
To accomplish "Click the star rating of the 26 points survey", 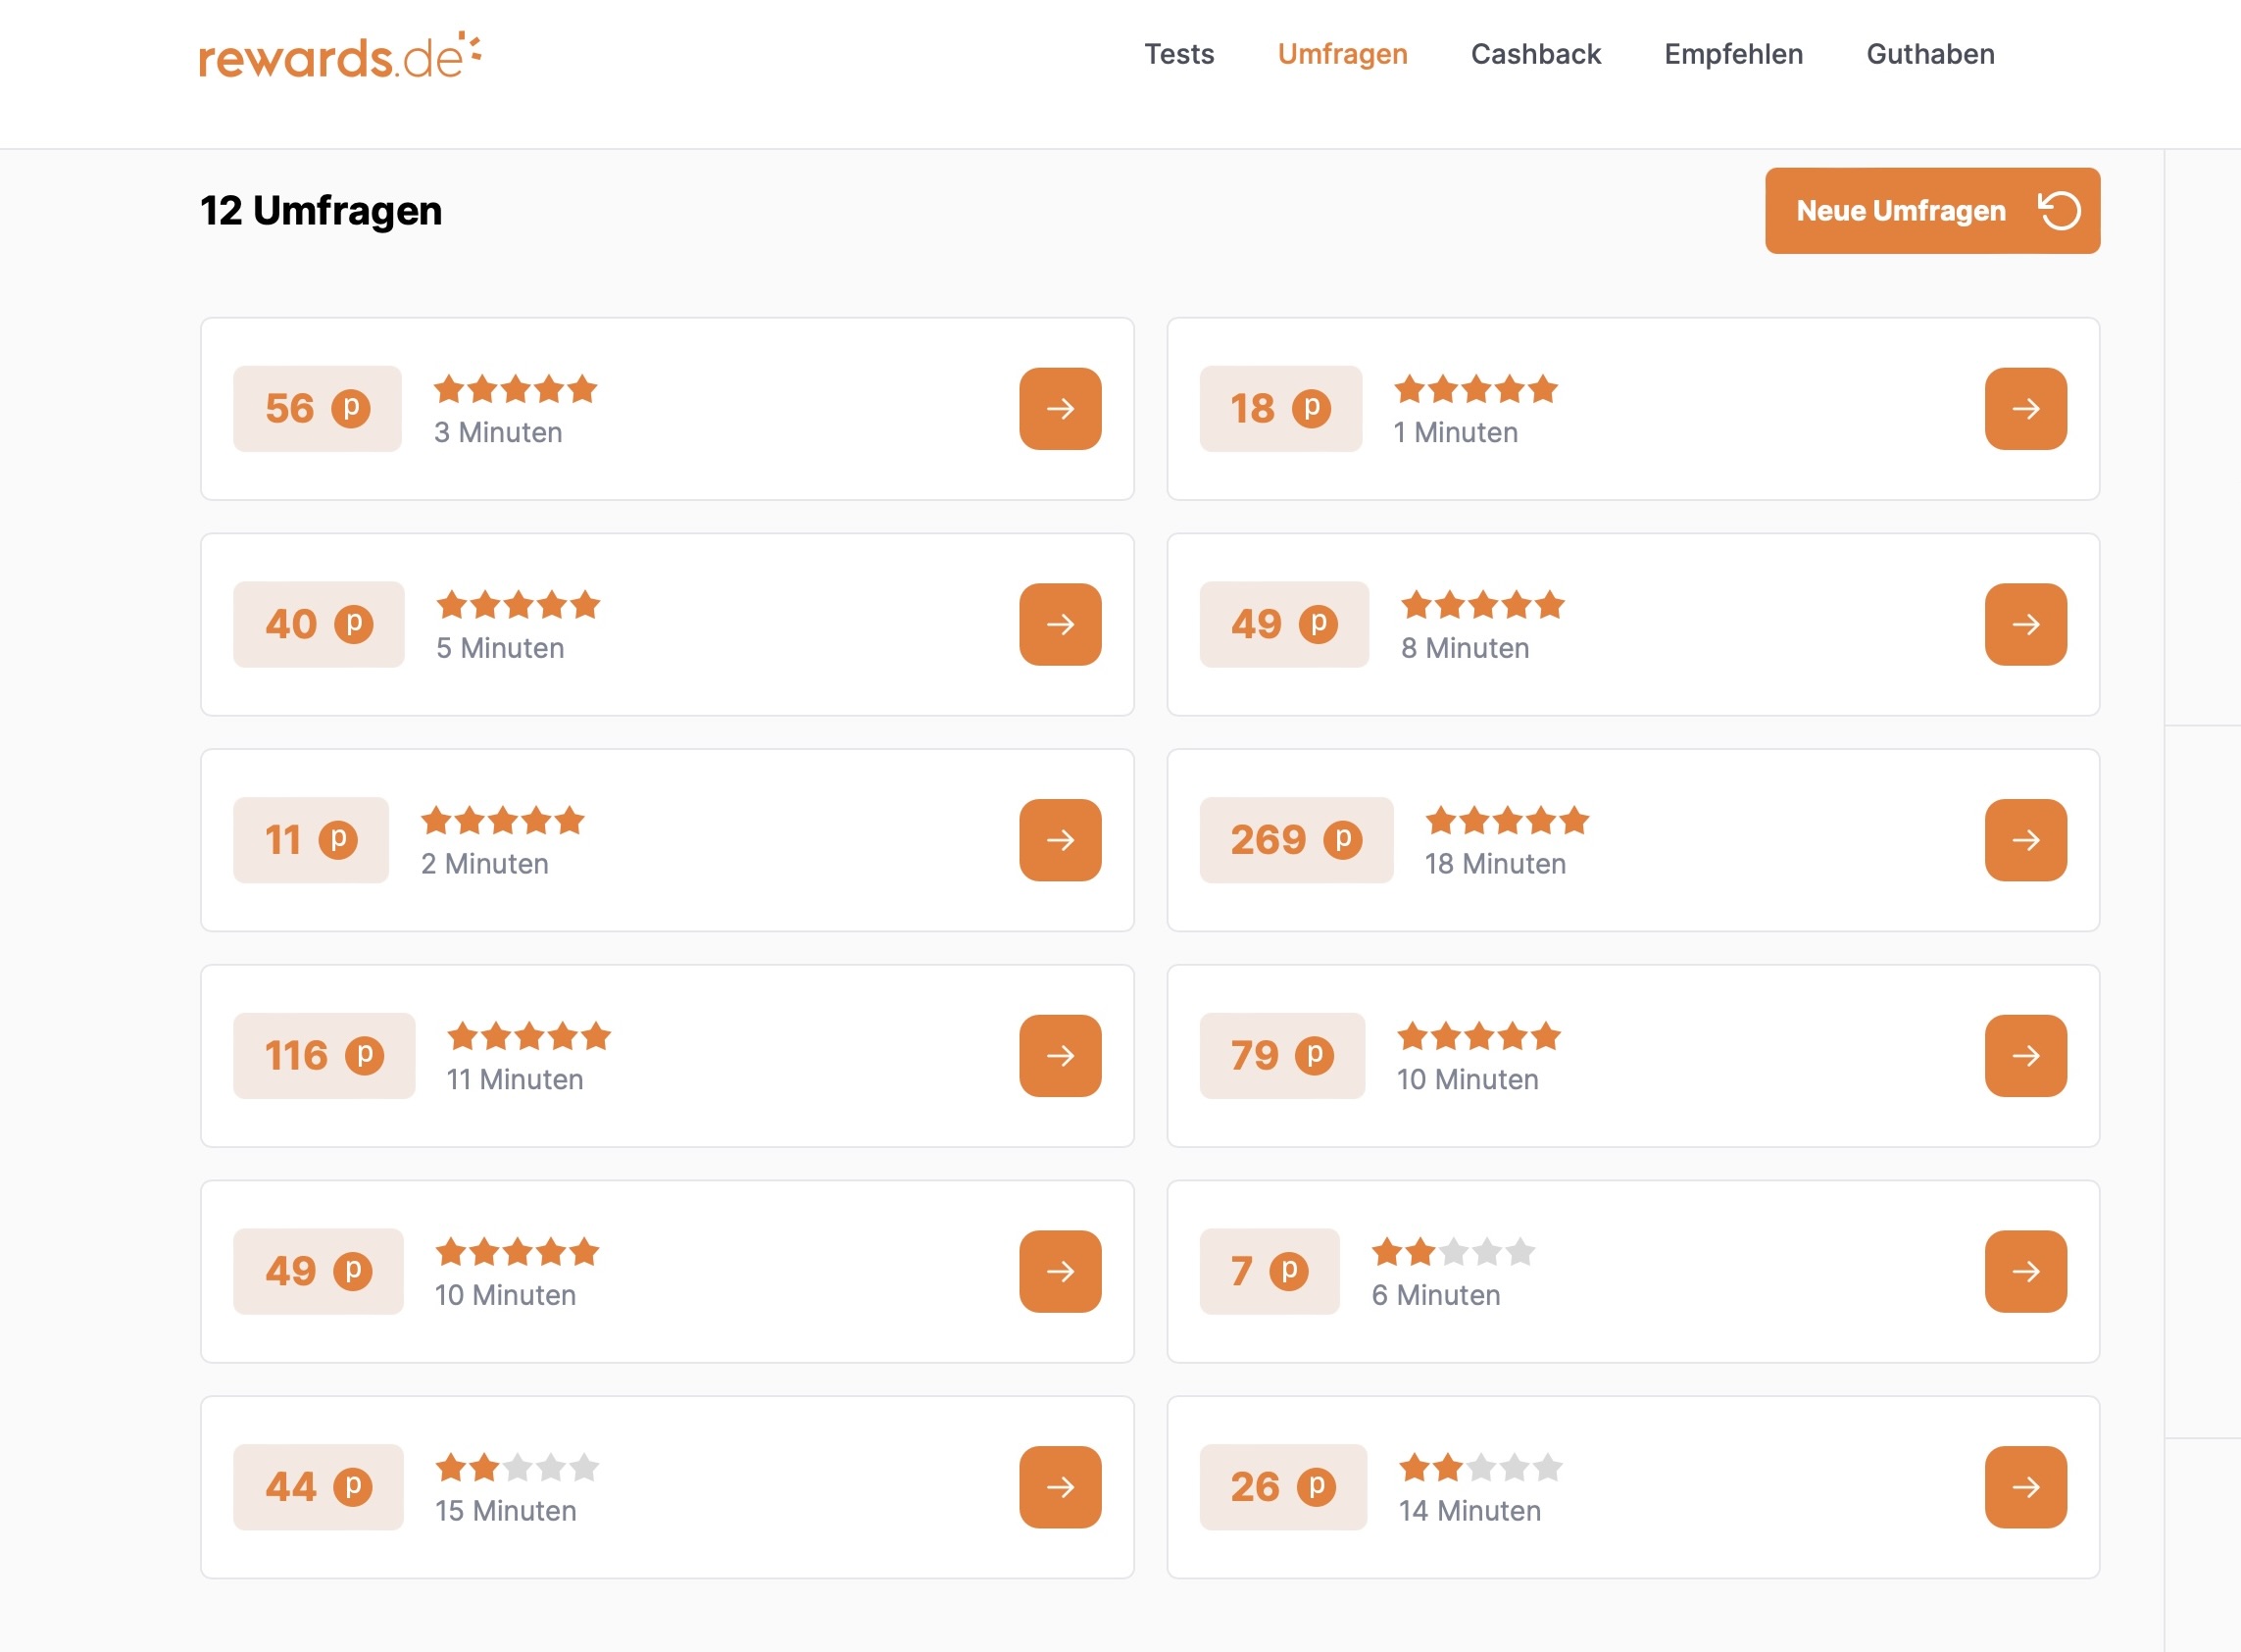I will click(1481, 1467).
